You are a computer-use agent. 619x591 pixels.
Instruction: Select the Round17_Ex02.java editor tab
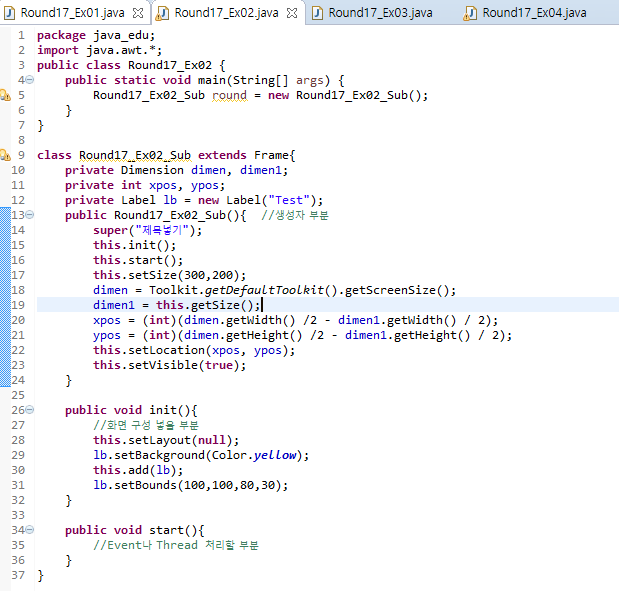226,13
